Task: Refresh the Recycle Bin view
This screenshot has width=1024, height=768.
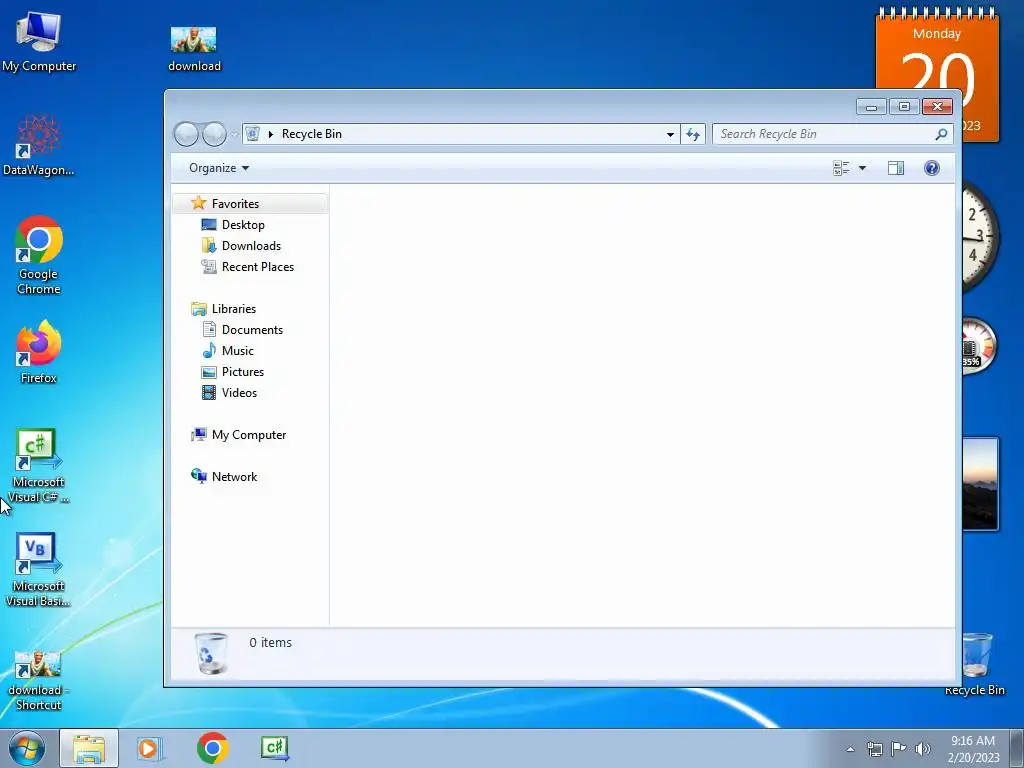Action: tap(693, 135)
